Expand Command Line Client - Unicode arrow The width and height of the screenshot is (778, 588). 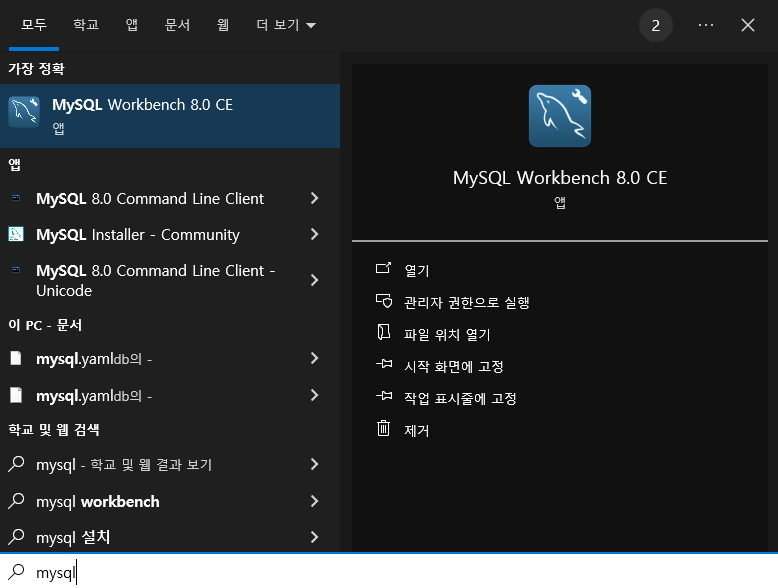(314, 280)
